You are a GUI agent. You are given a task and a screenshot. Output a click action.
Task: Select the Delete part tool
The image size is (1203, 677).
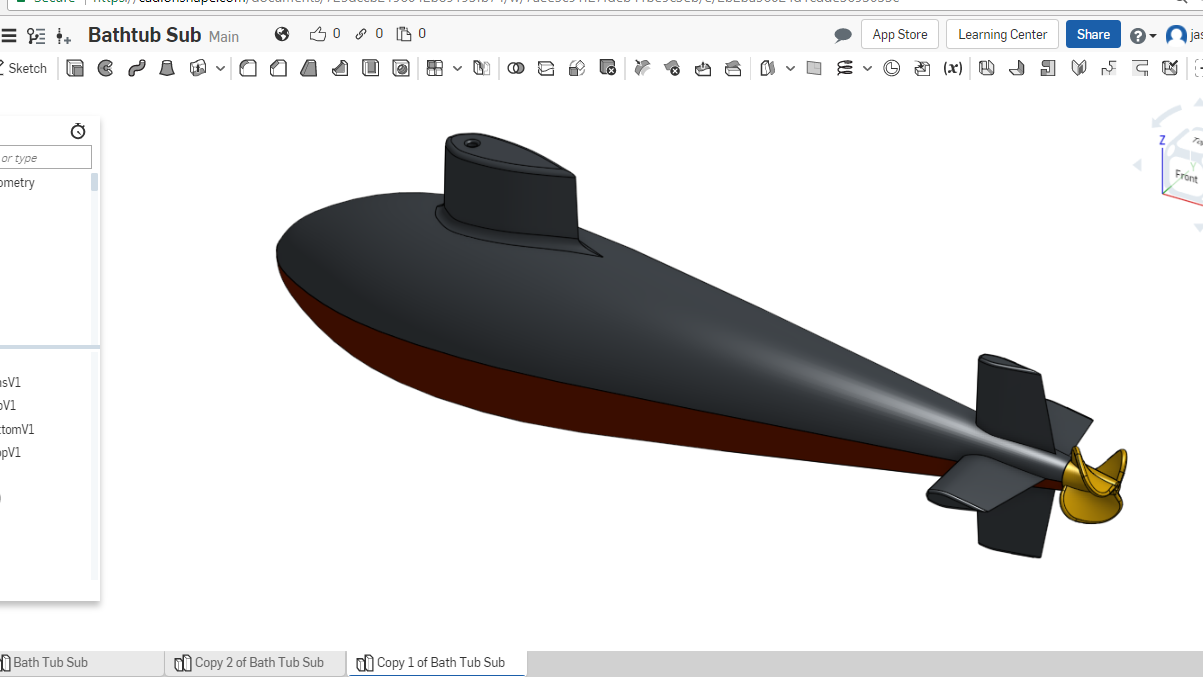[x=607, y=69]
